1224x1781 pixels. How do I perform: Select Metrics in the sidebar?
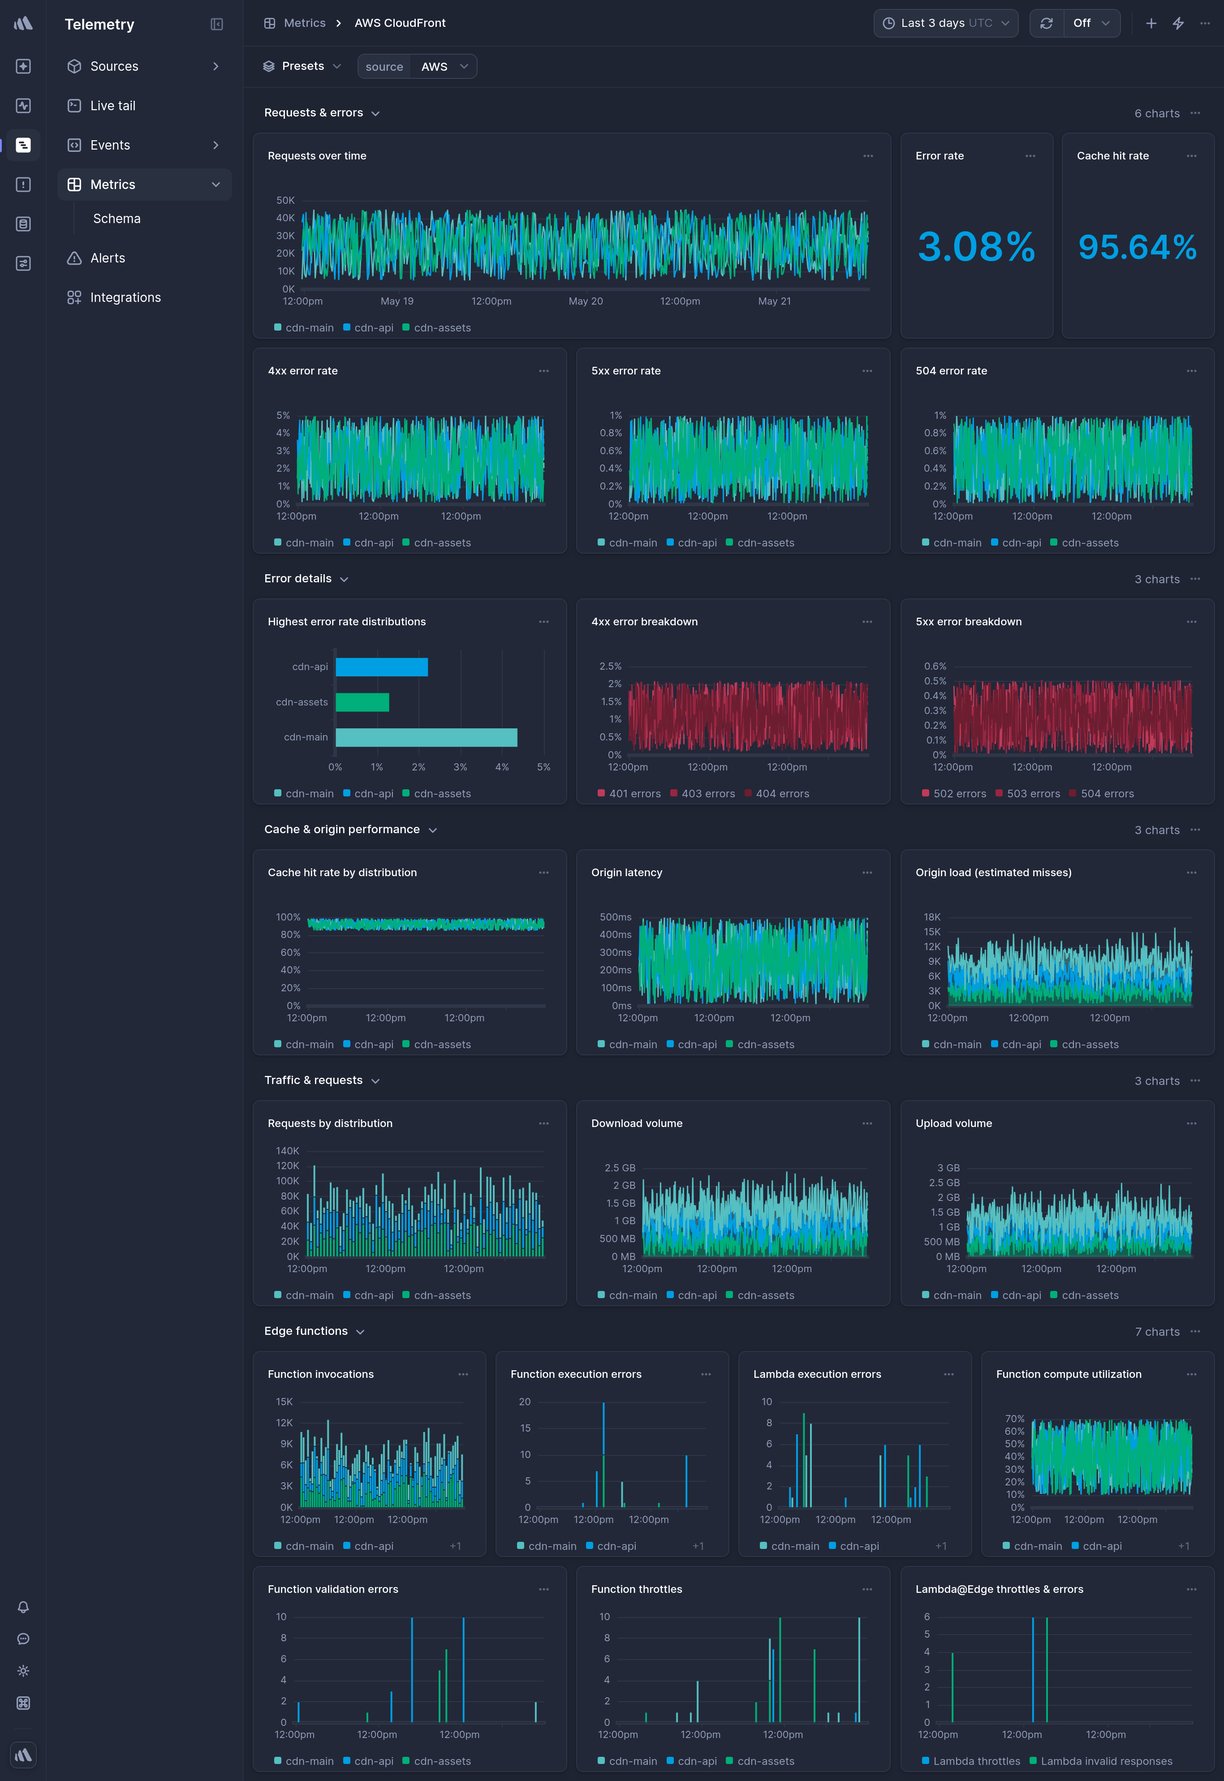pos(144,184)
